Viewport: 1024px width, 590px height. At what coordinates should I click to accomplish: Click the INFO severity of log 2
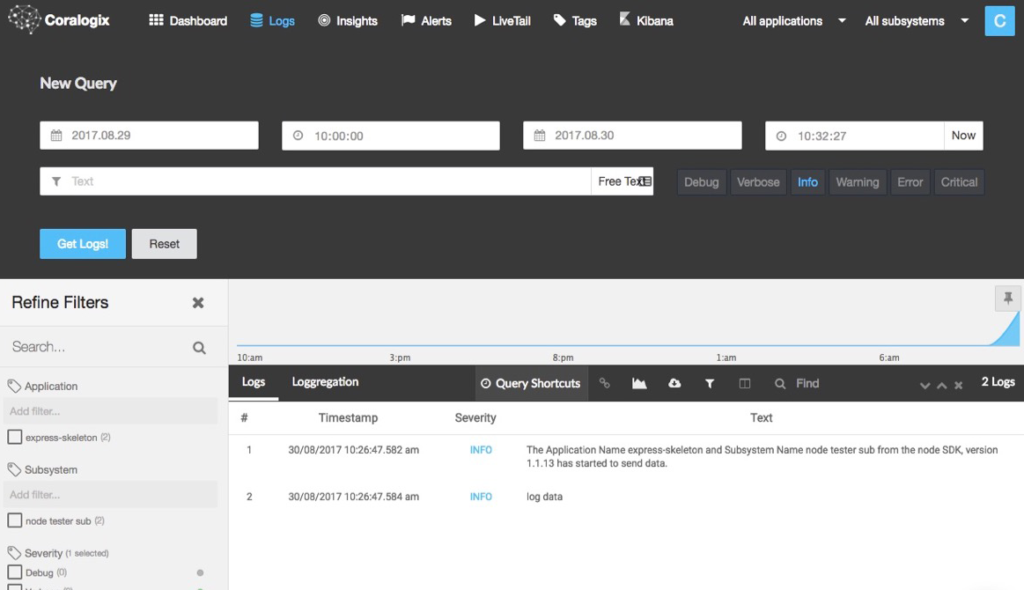[x=481, y=497]
